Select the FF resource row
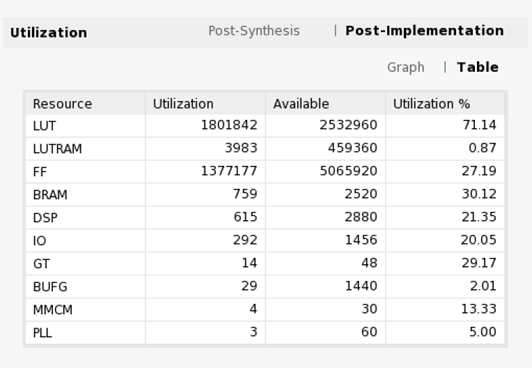The width and height of the screenshot is (532, 368). tap(265, 172)
